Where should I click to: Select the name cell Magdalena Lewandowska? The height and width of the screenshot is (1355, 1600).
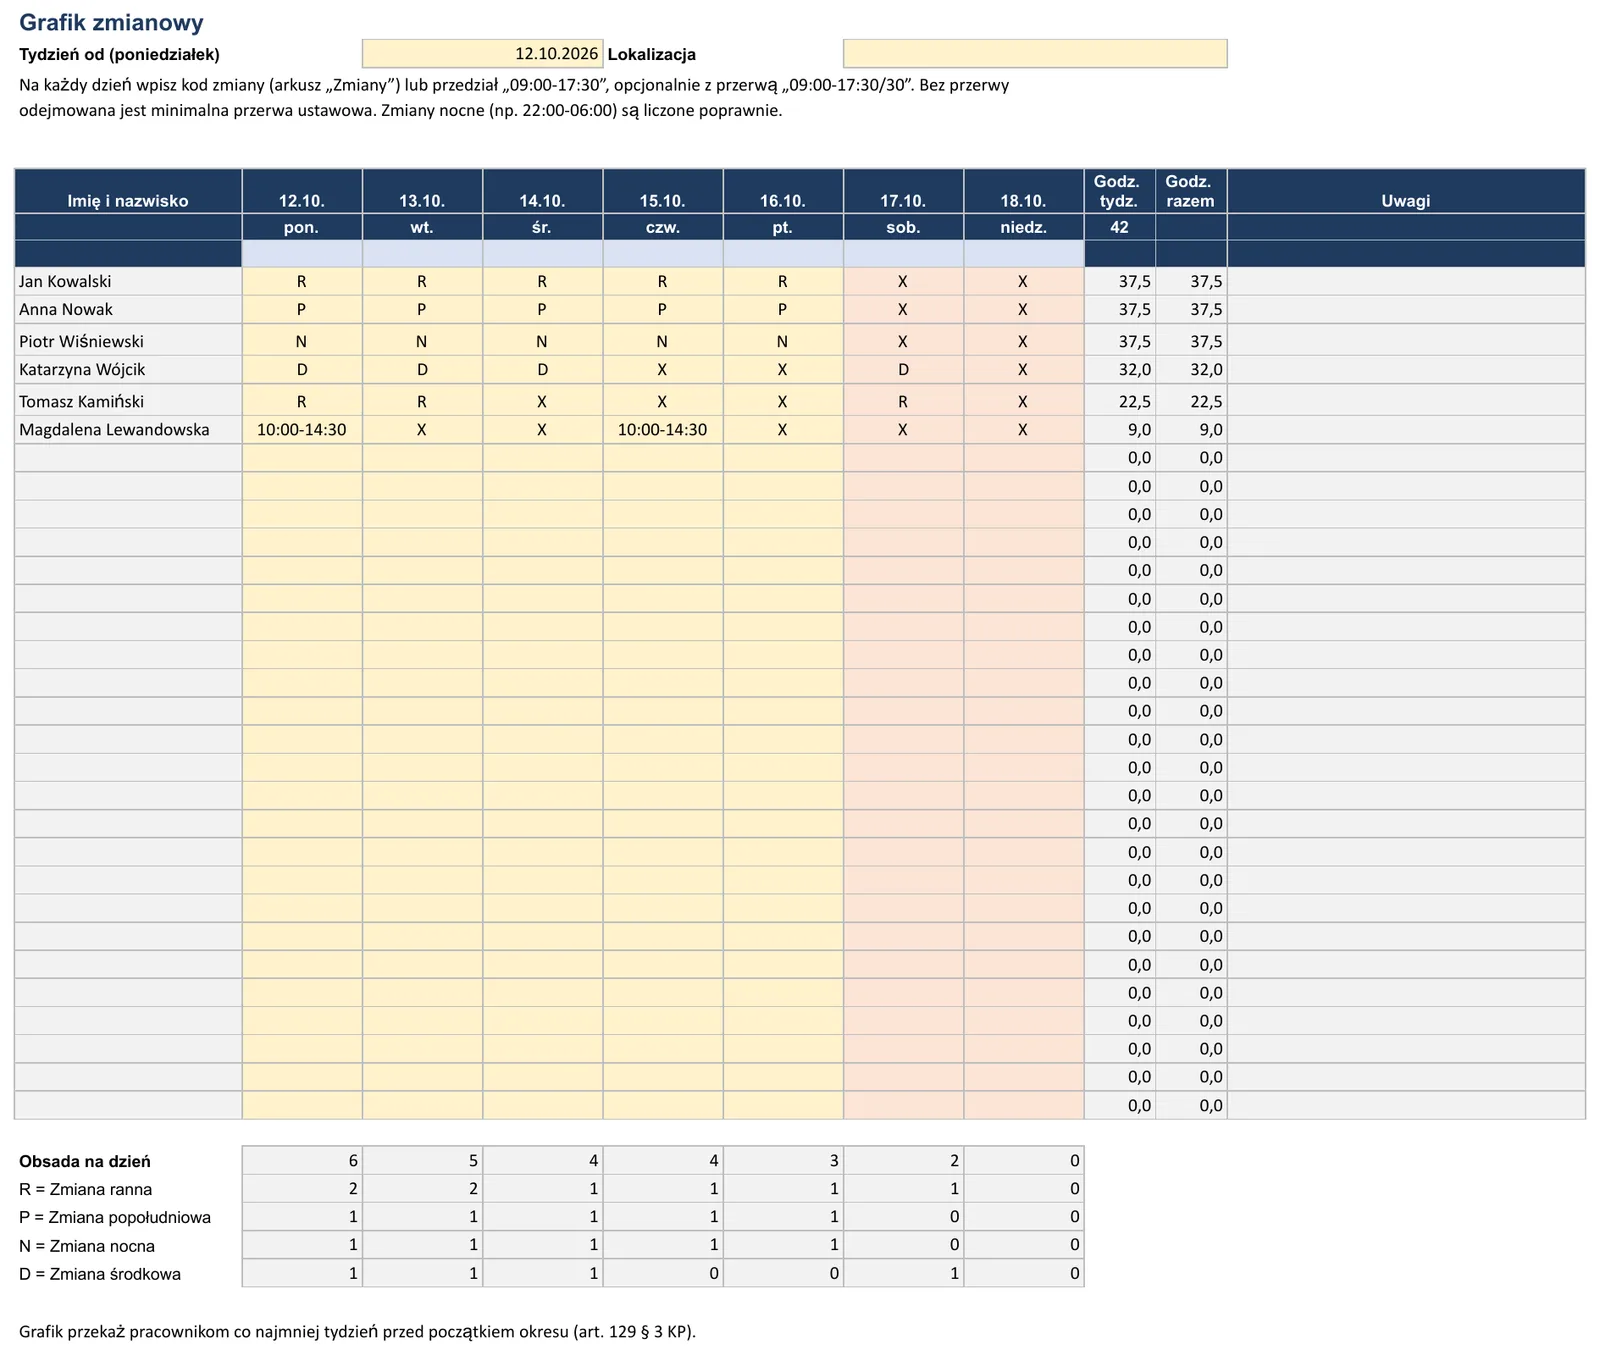pyautogui.click(x=128, y=430)
